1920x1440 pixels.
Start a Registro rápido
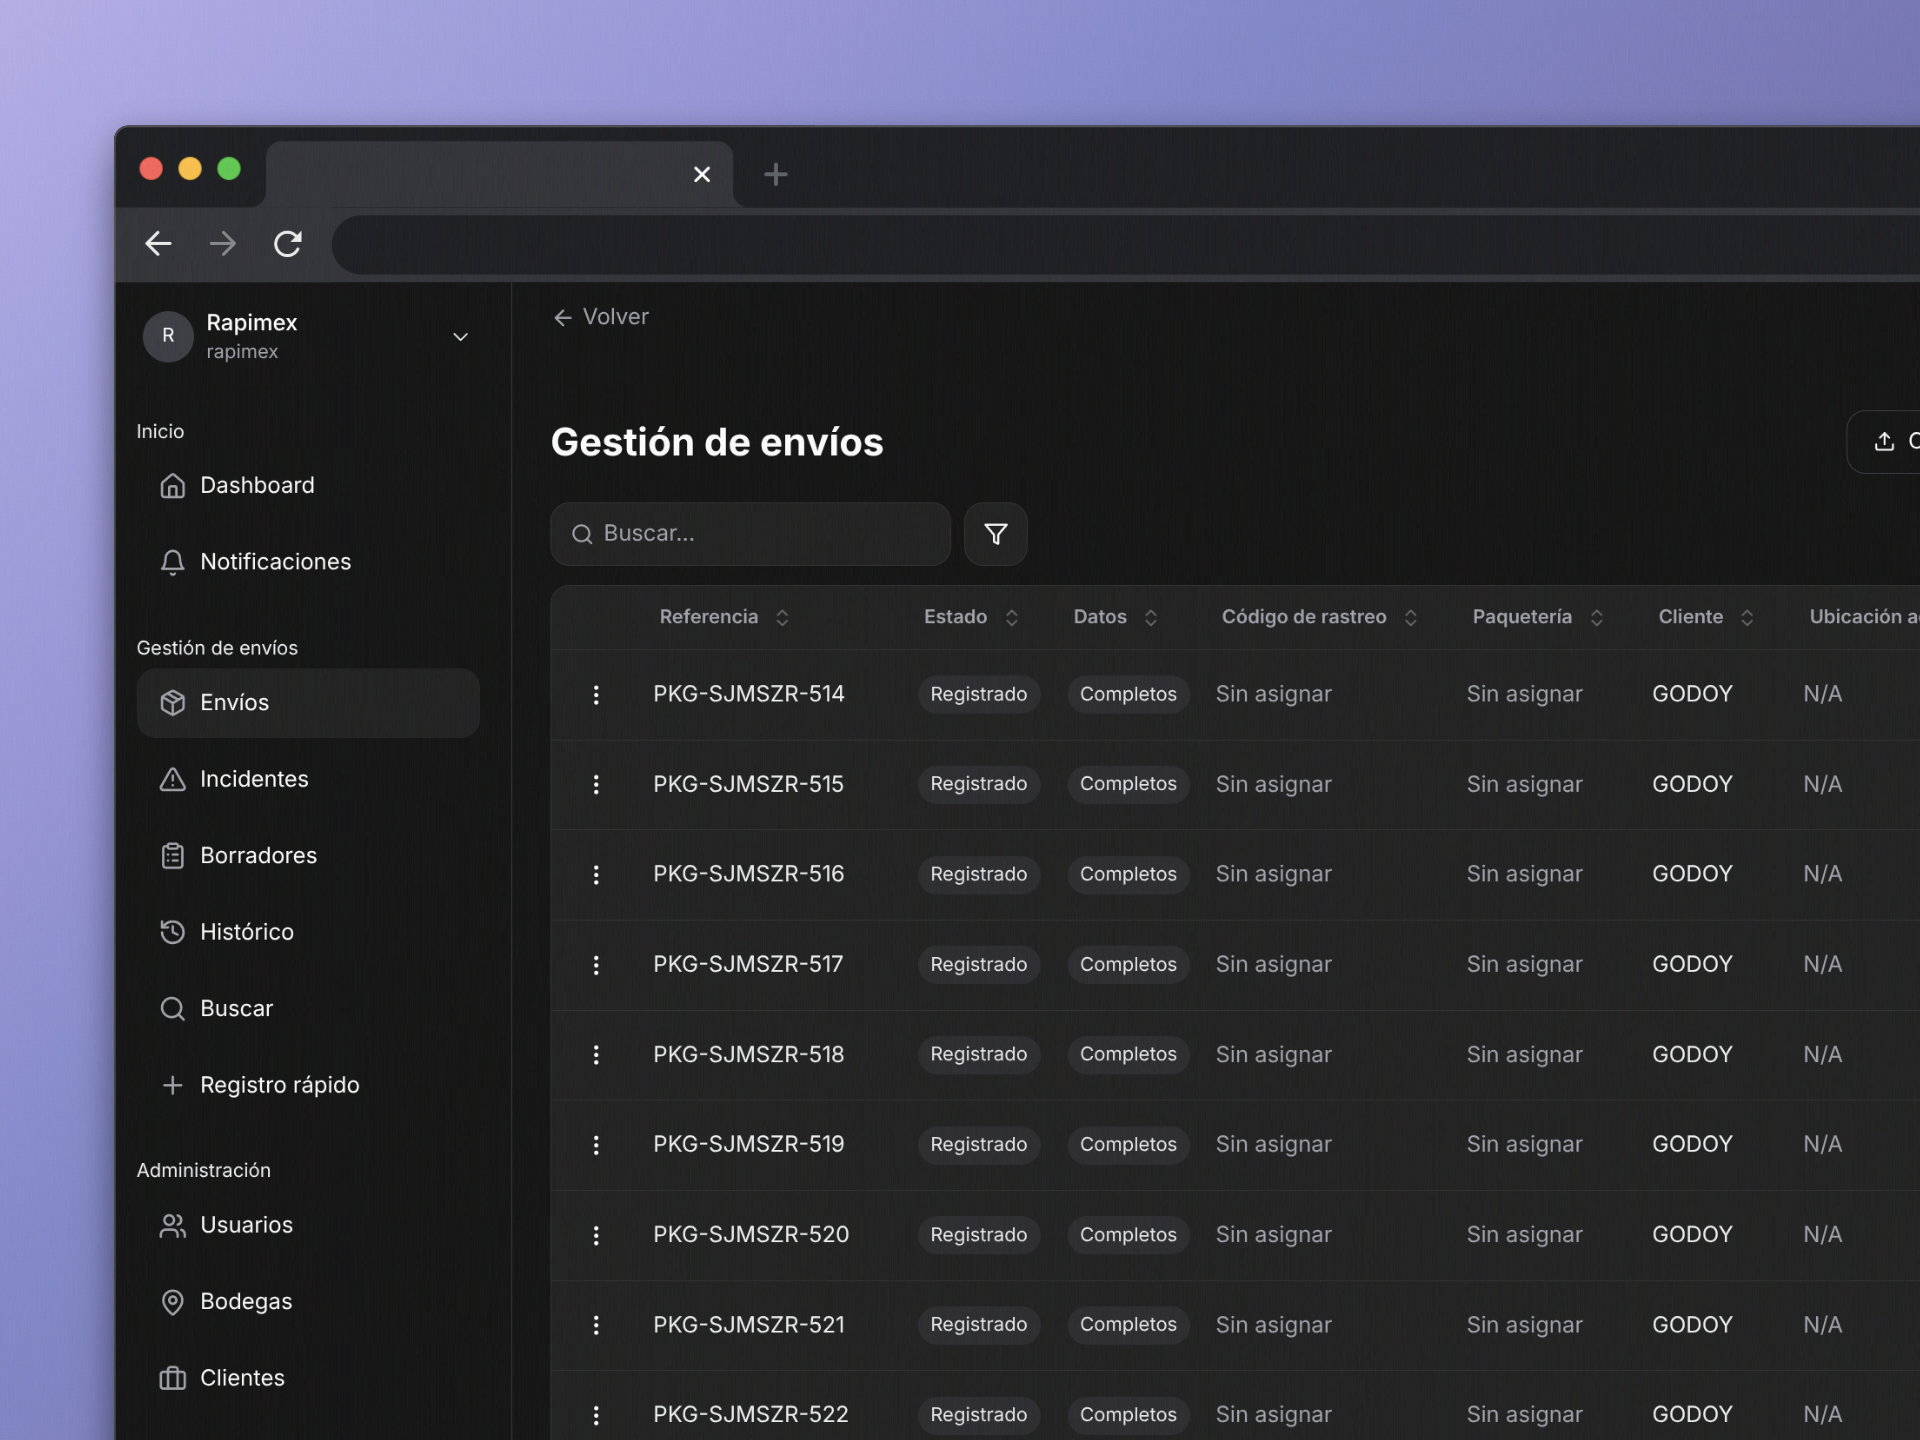click(x=308, y=1085)
